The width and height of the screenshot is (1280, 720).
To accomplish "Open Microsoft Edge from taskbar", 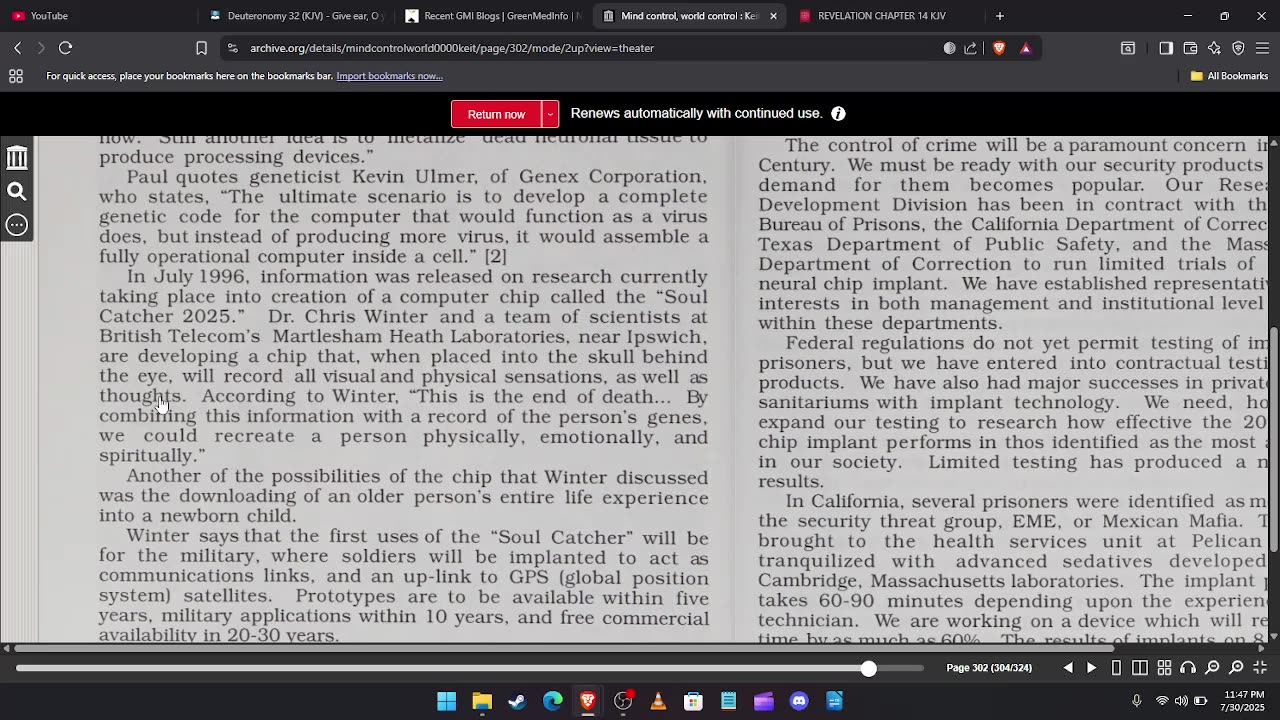I will (552, 702).
